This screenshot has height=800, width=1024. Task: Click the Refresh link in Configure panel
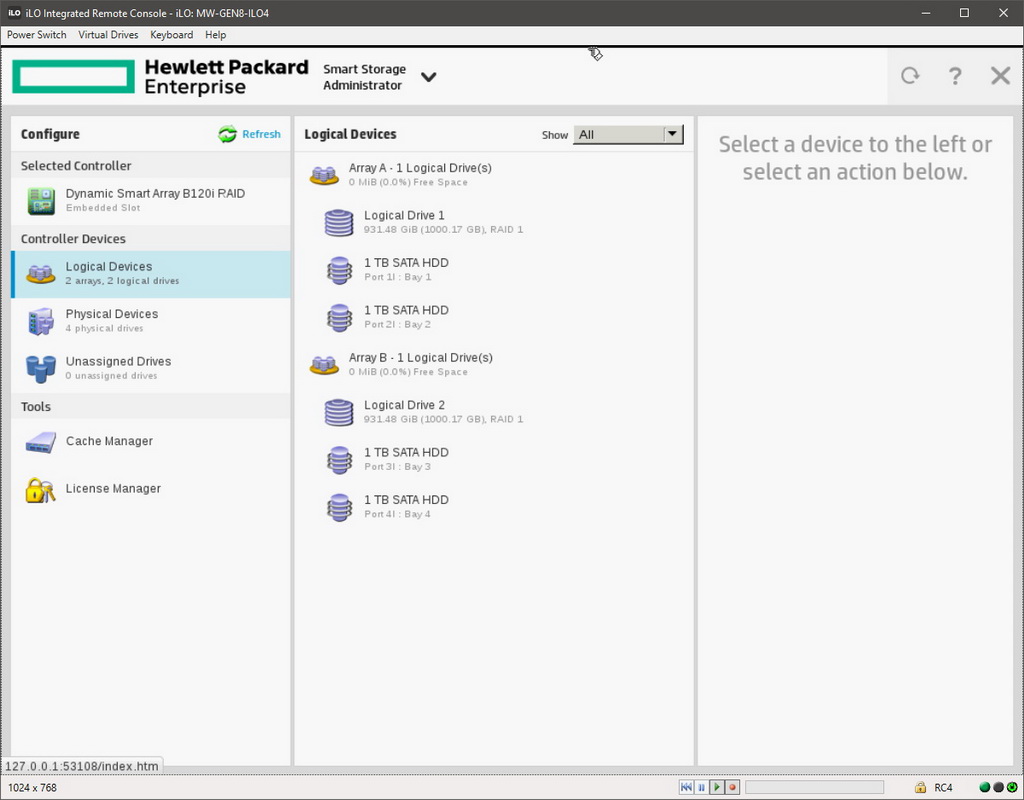pos(261,134)
